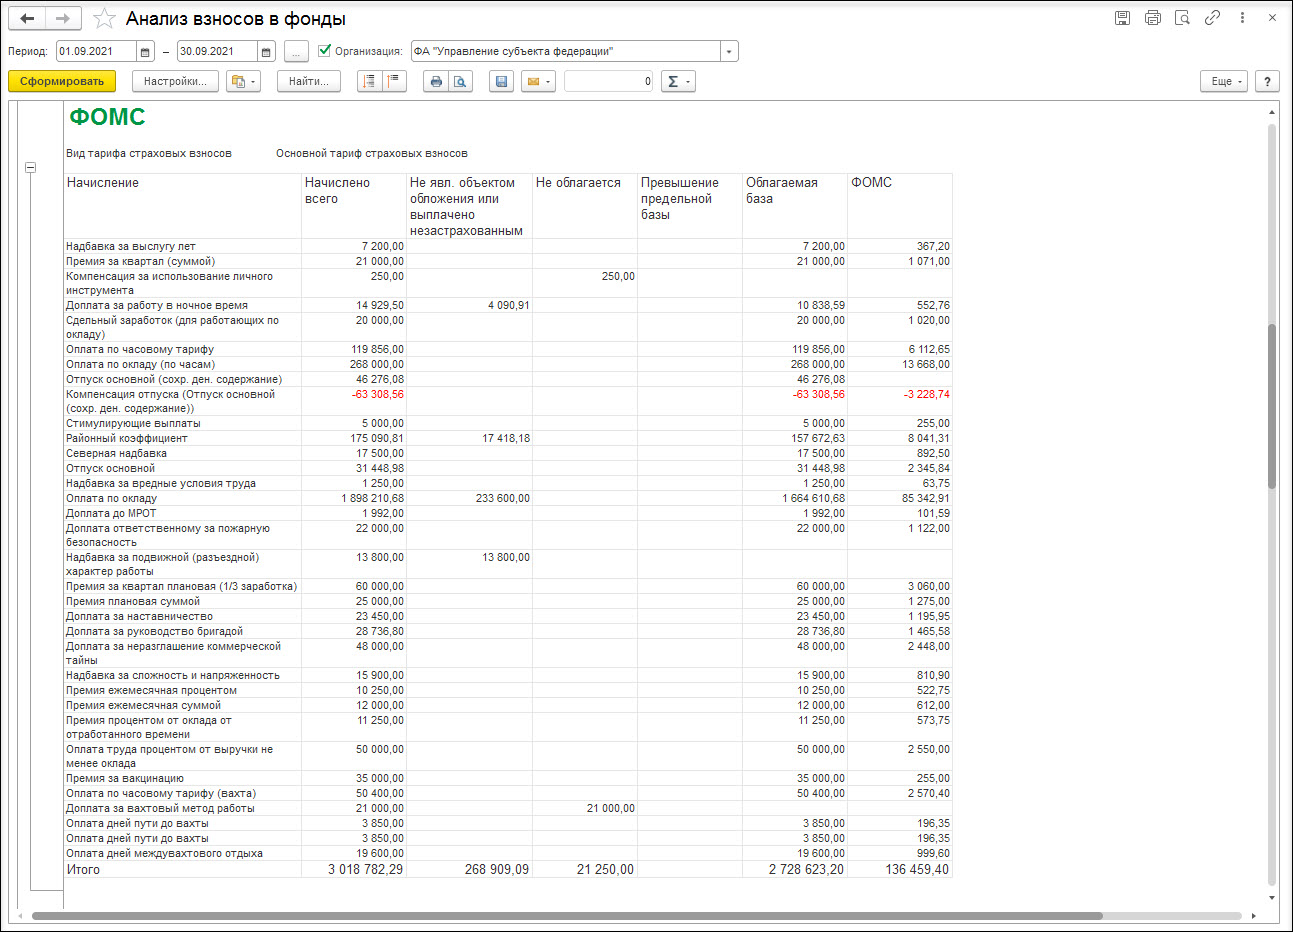Click the ellipsis period selection button

pyautogui.click(x=296, y=51)
